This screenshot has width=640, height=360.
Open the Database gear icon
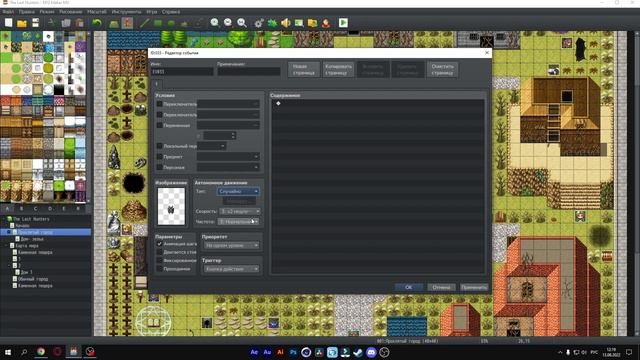[x=259, y=23]
